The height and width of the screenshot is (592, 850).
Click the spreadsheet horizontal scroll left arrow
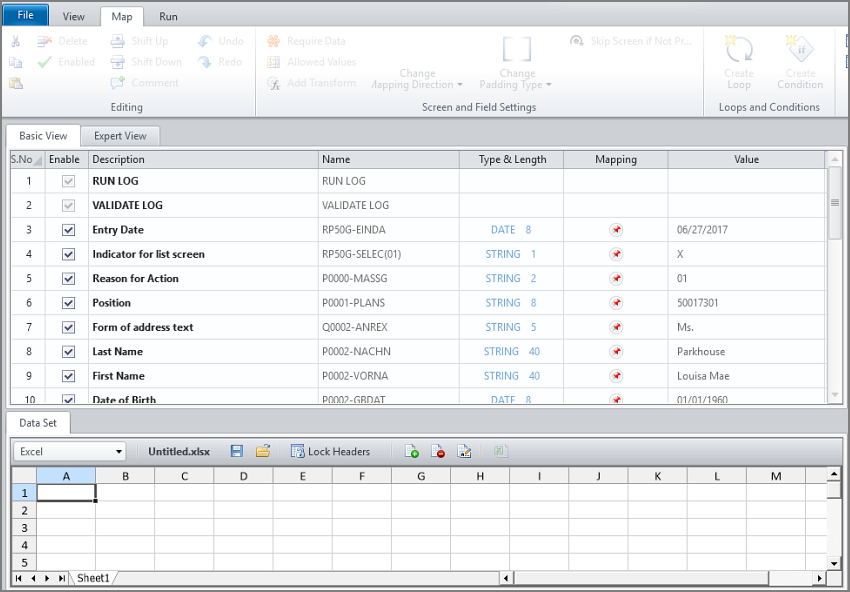(x=506, y=578)
